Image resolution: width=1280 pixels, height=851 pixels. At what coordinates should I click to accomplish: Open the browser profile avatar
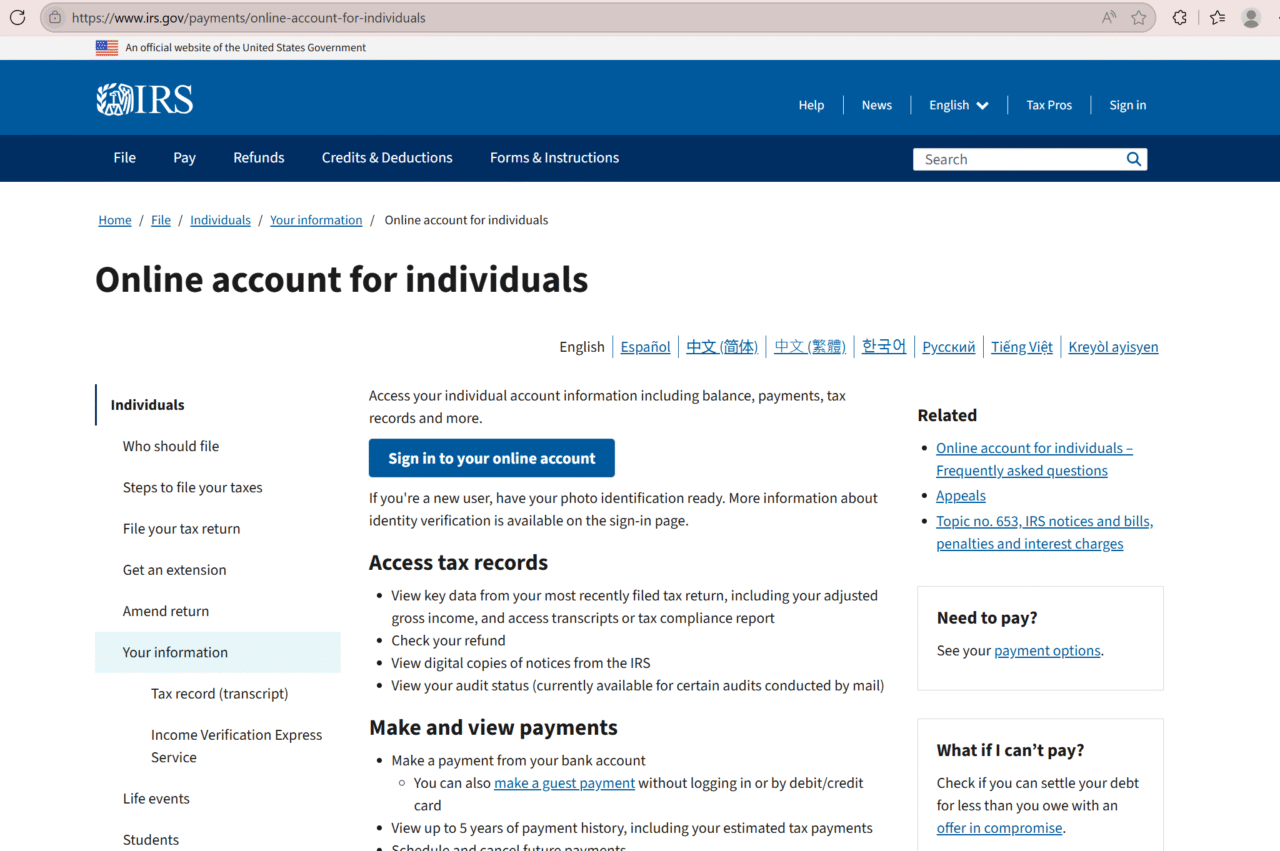(1251, 17)
